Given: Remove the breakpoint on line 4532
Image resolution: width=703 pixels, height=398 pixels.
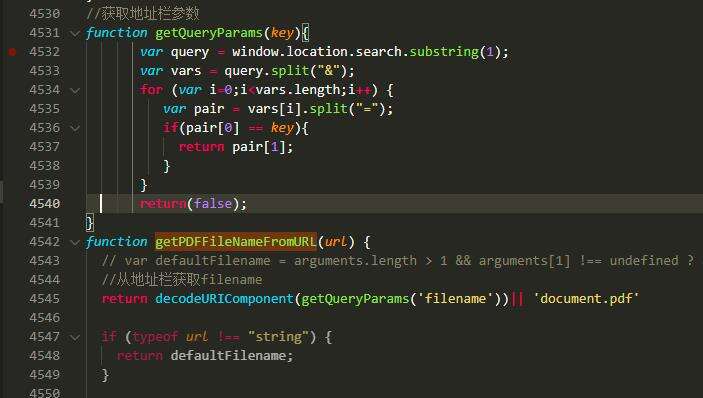Looking at the screenshot, I should (13, 52).
